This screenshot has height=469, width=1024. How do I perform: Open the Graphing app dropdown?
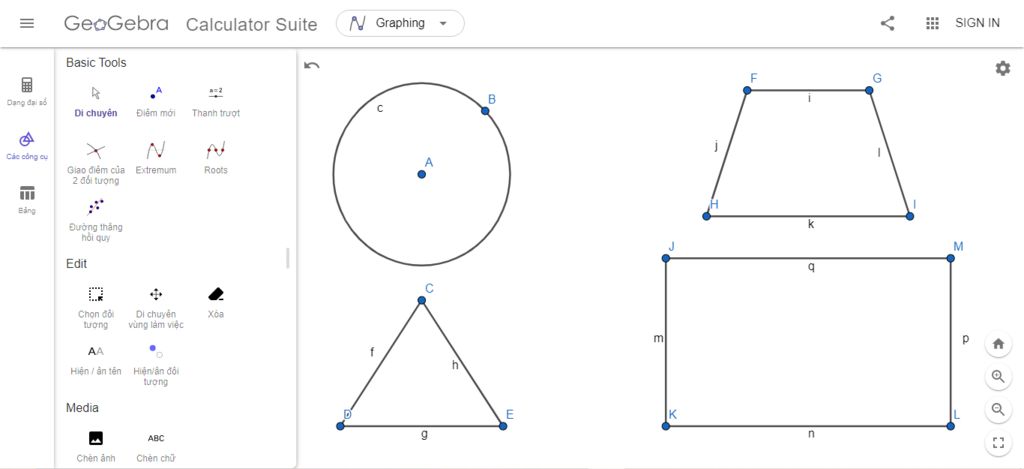(x=400, y=23)
